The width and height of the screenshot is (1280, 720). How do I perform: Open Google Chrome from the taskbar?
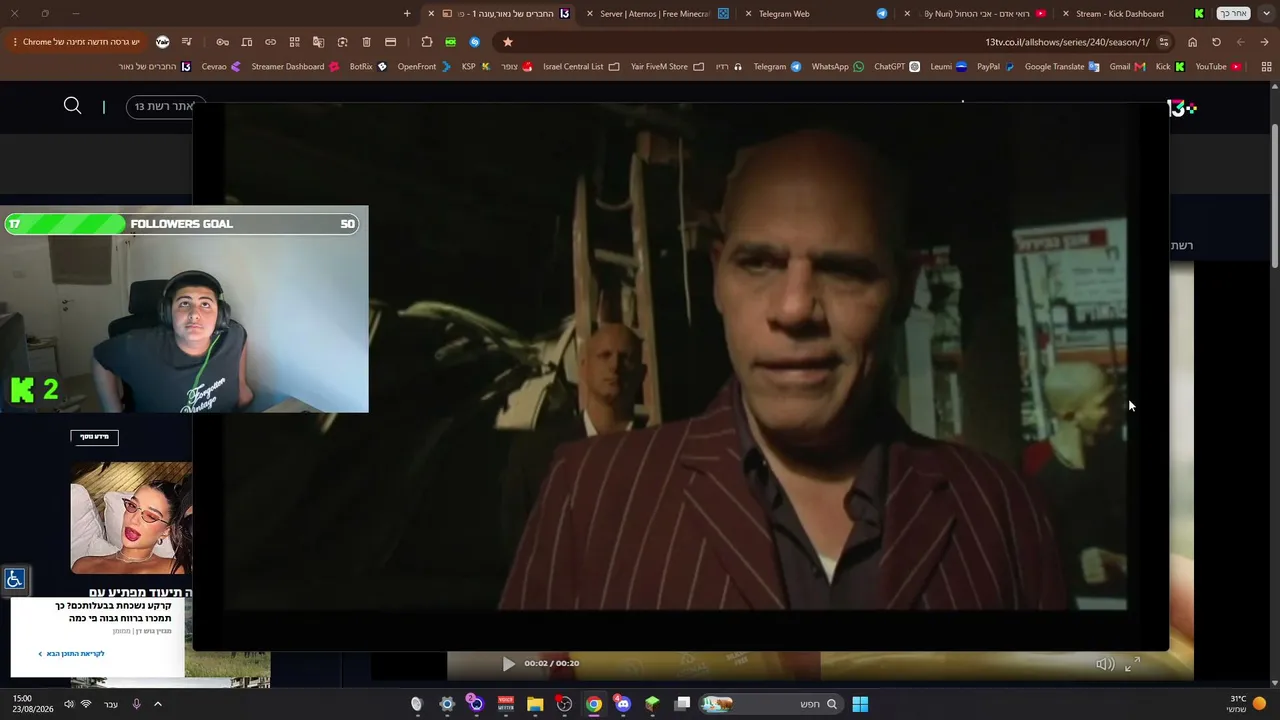(x=594, y=704)
